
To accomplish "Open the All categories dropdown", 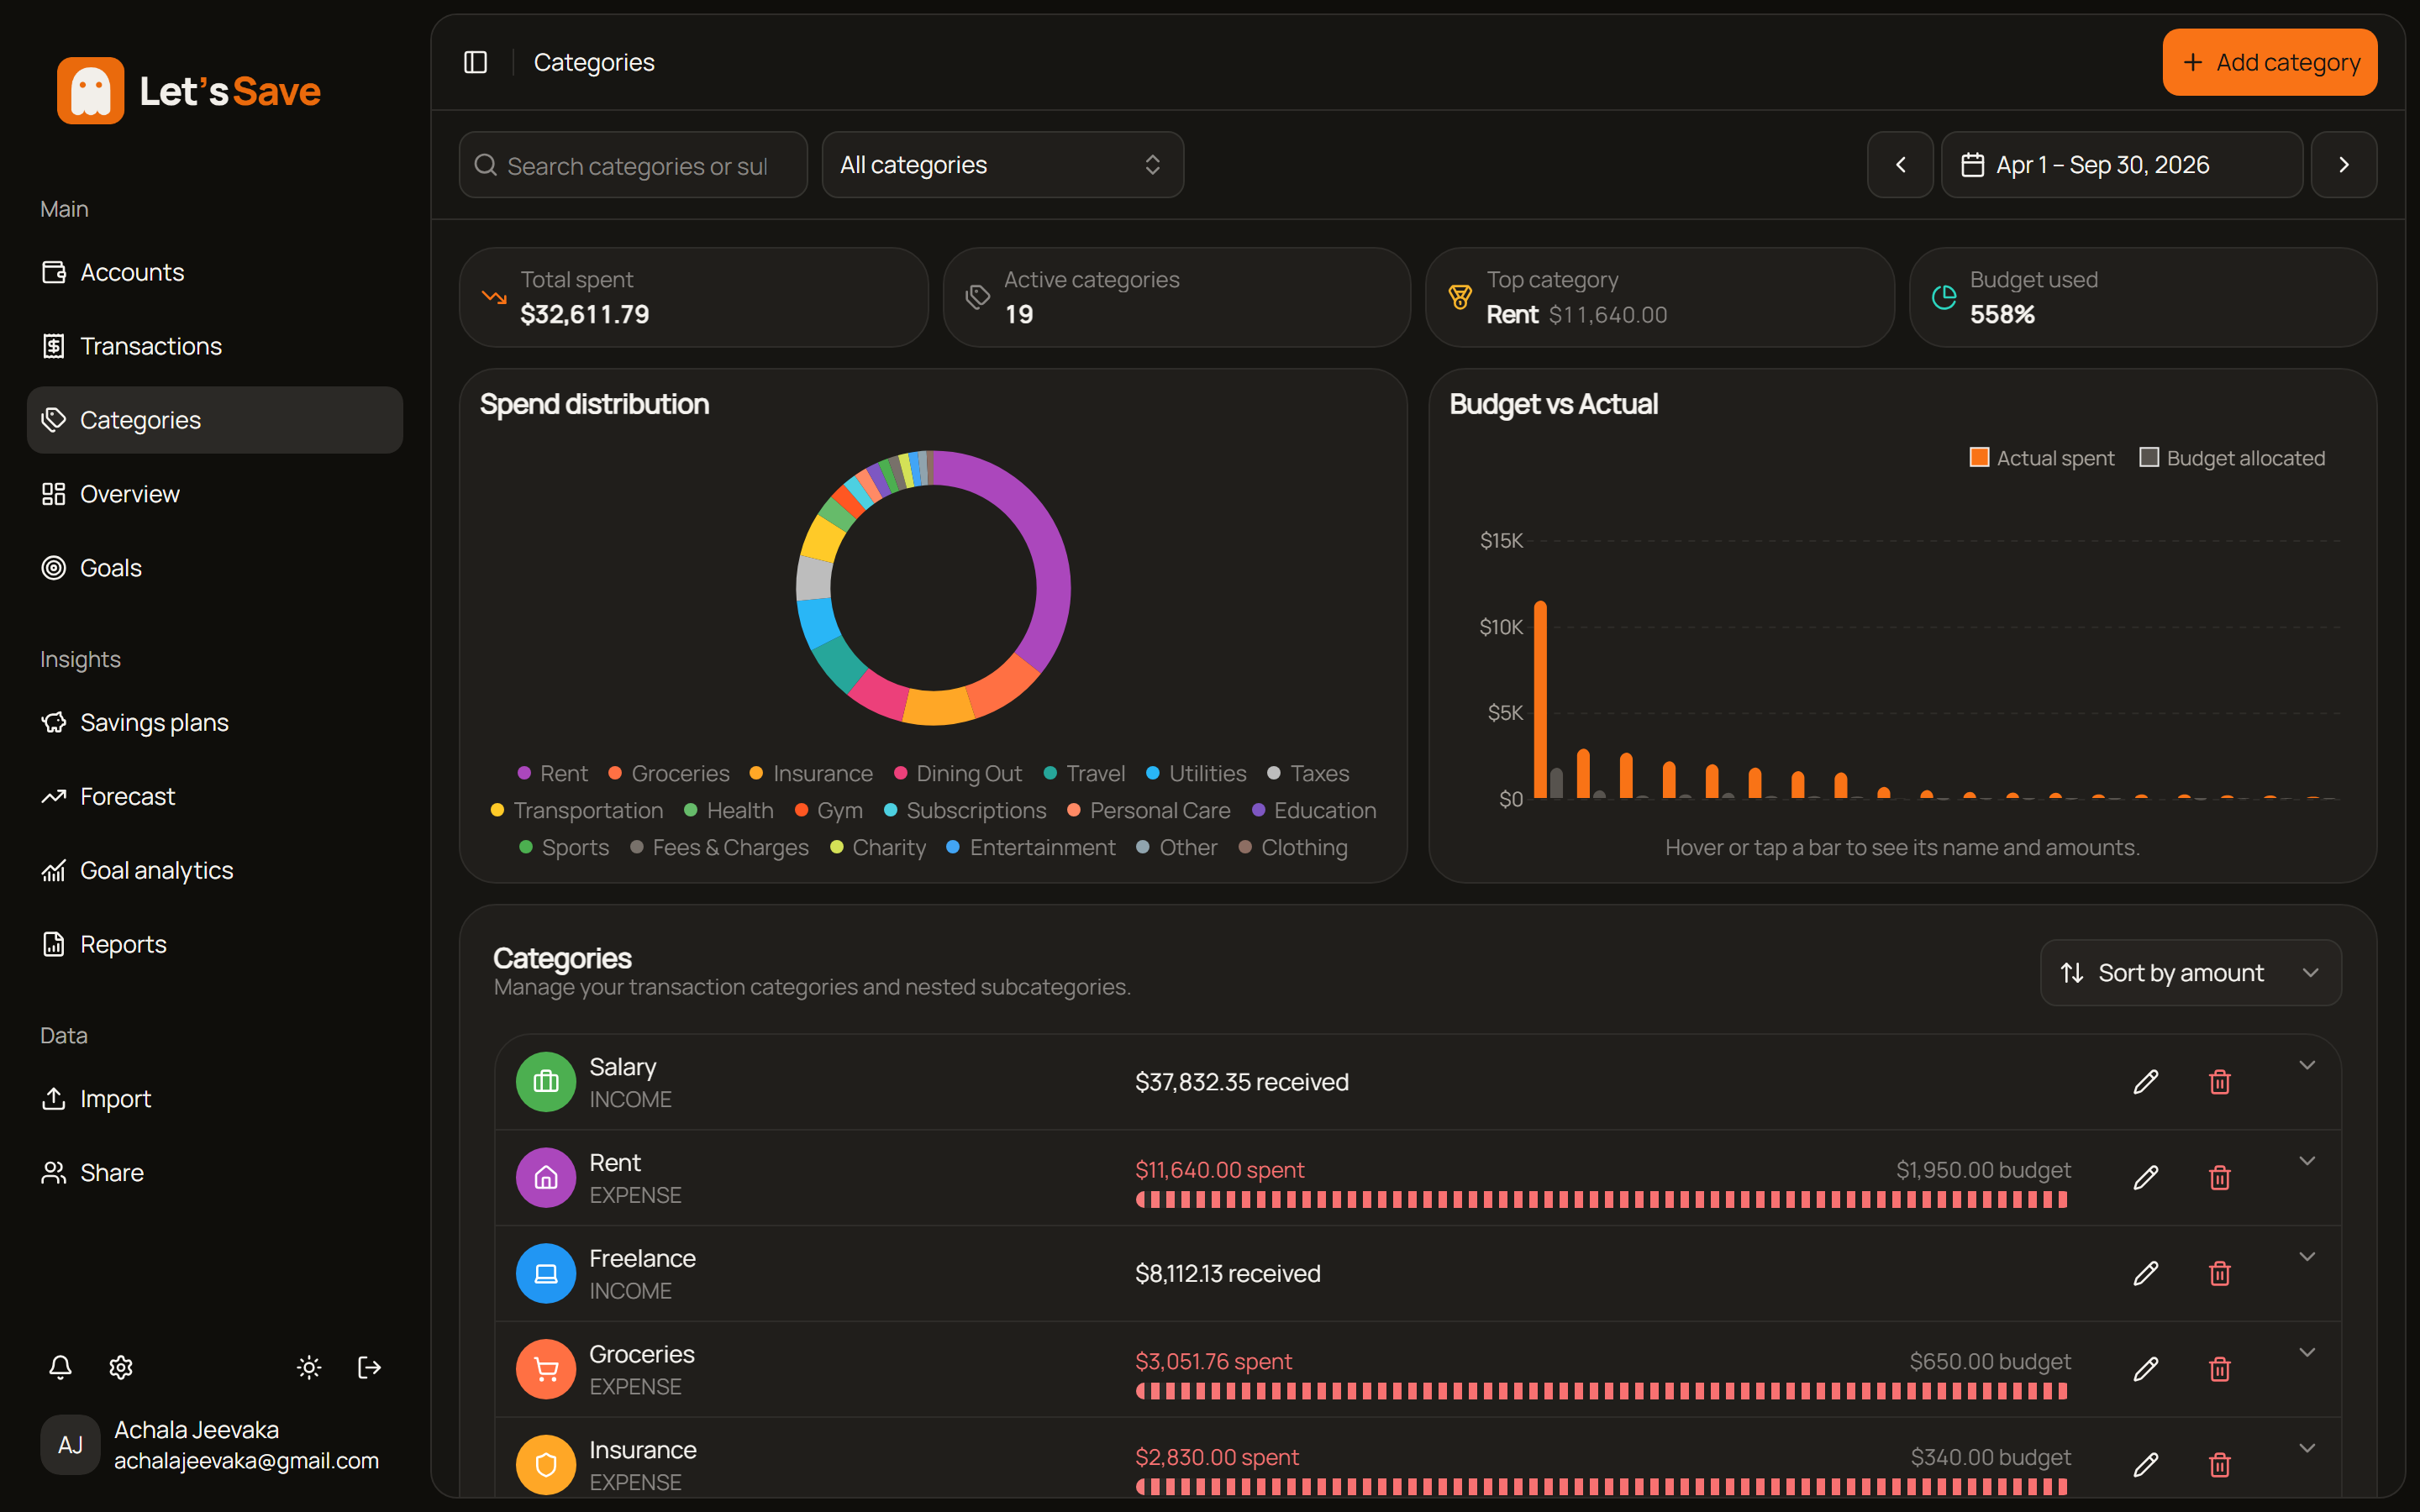I will (x=1003, y=165).
